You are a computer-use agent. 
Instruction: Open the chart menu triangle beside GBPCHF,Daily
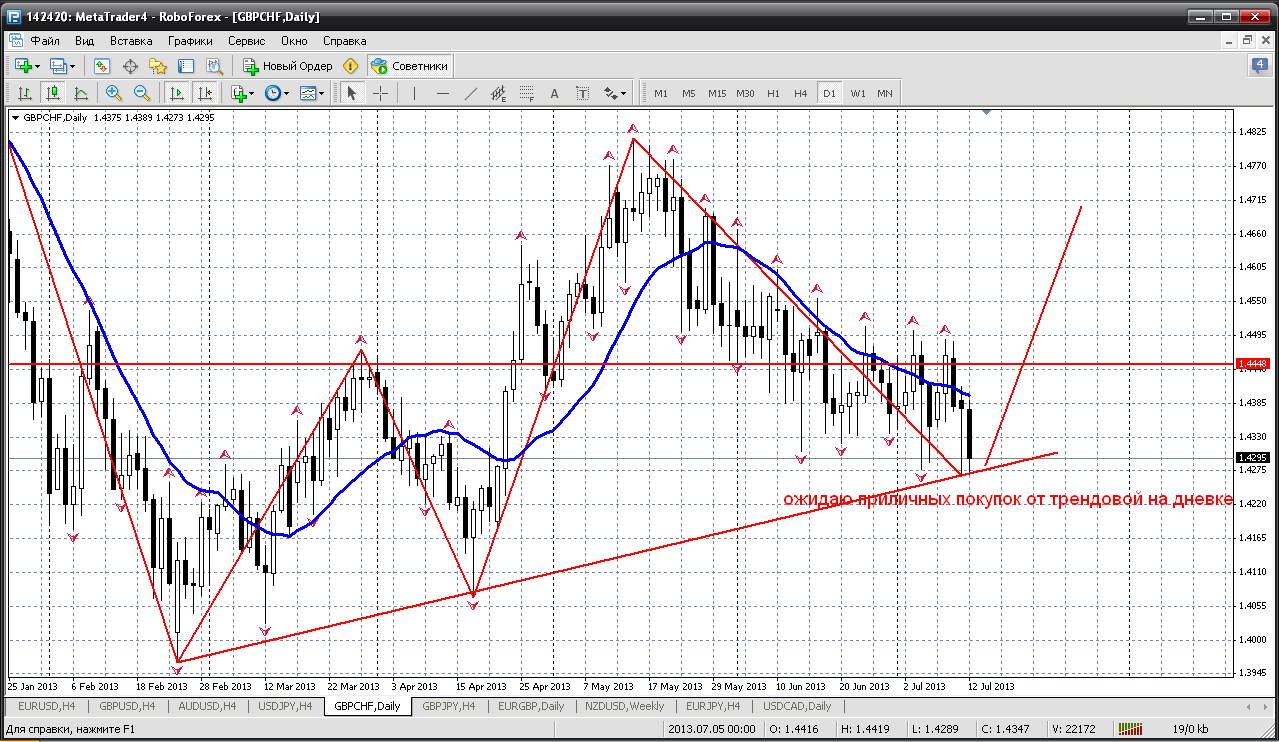click(x=15, y=117)
